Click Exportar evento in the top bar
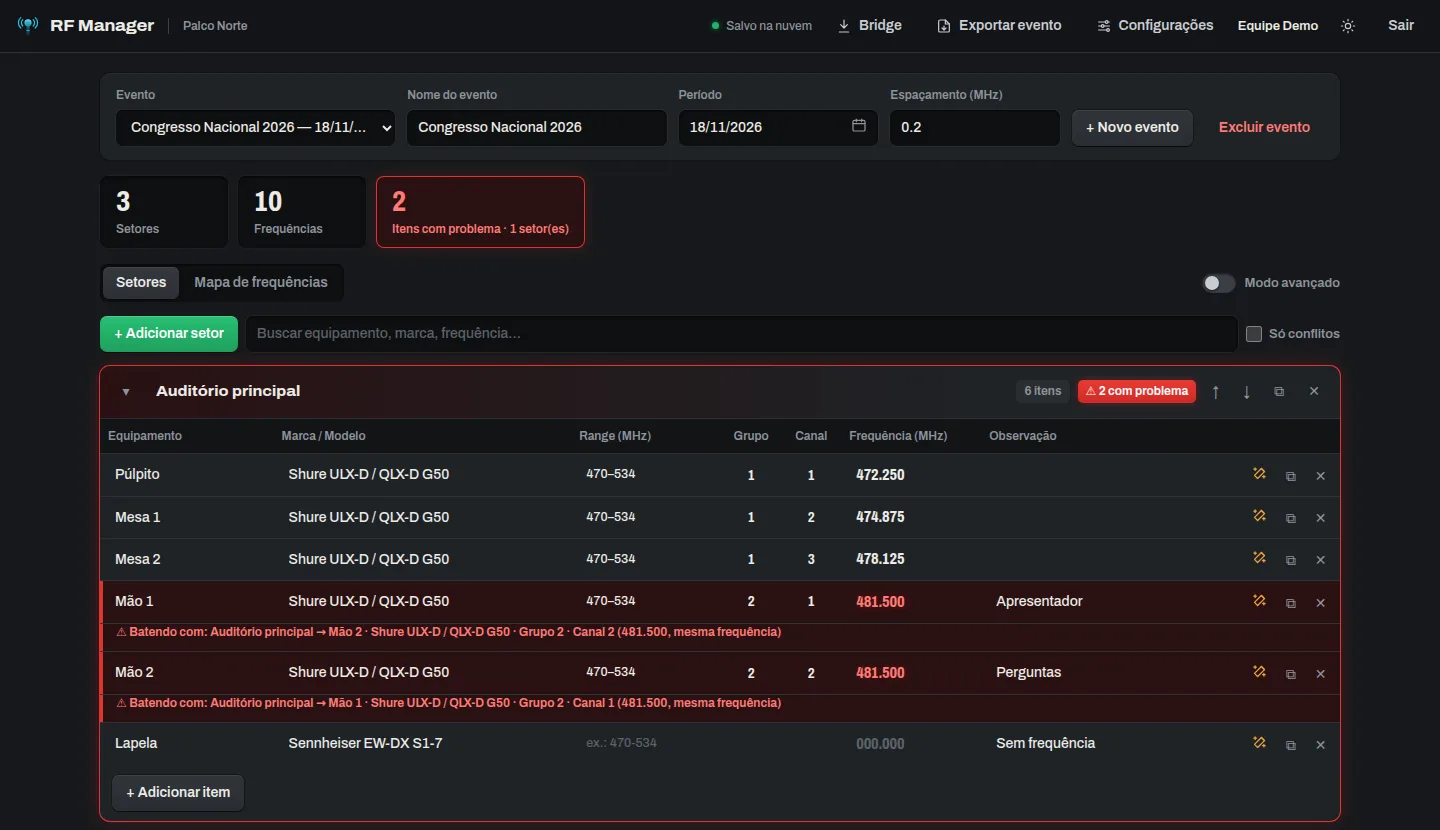 pos(999,26)
